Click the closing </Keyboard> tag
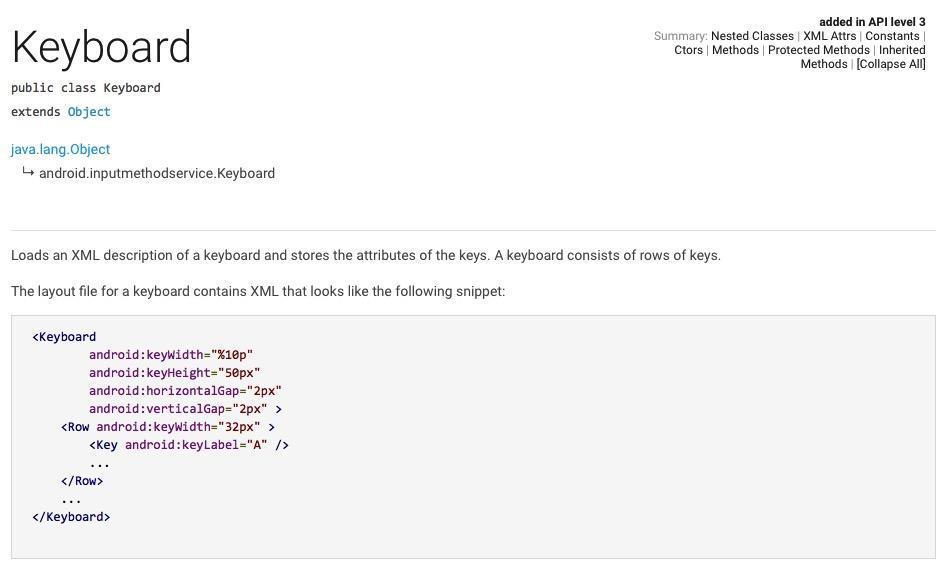 point(72,517)
